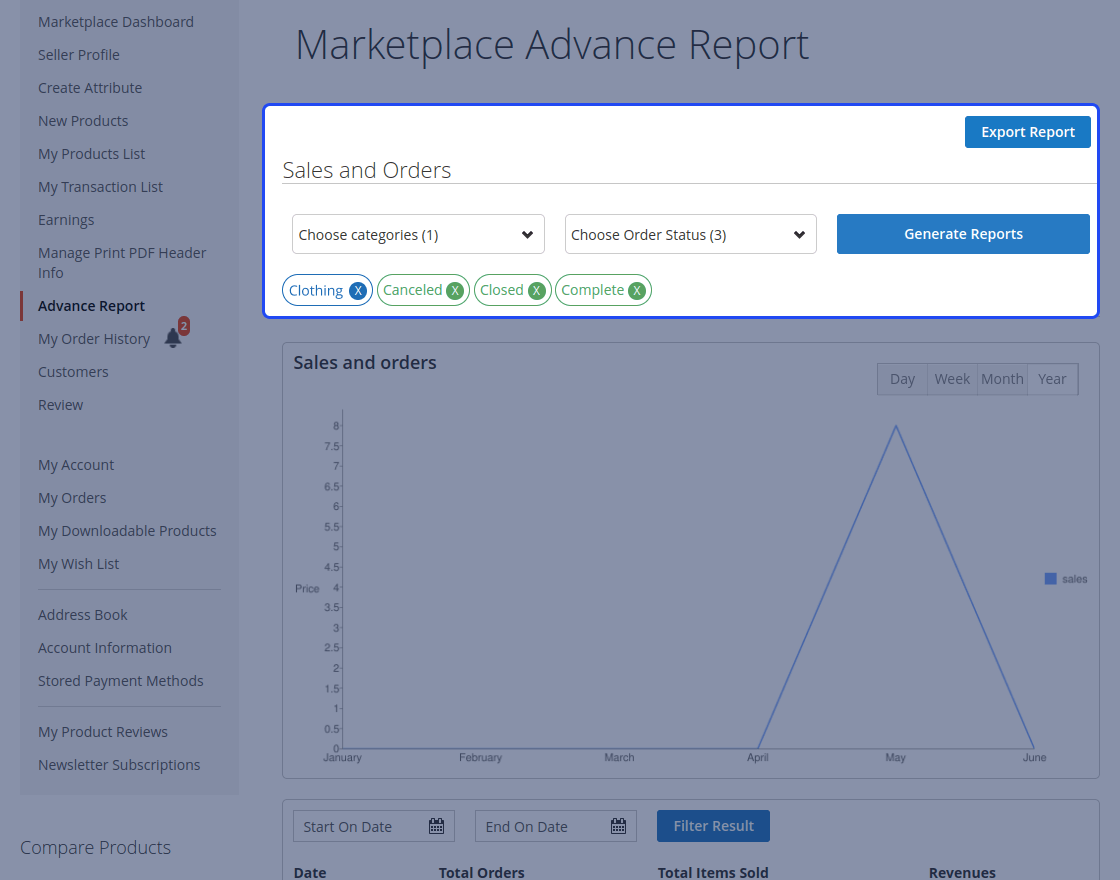The image size is (1120, 880).
Task: Open My Wish List
Action: (x=79, y=564)
